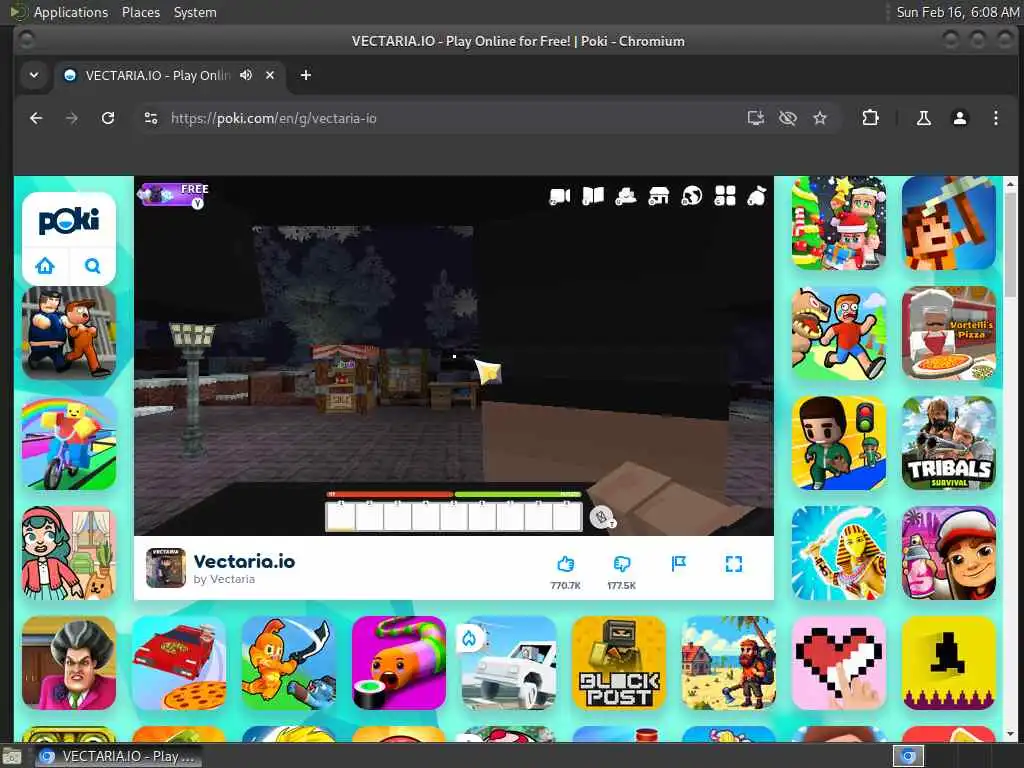Select the VECTARIA.IO taskbar window button

click(118, 756)
